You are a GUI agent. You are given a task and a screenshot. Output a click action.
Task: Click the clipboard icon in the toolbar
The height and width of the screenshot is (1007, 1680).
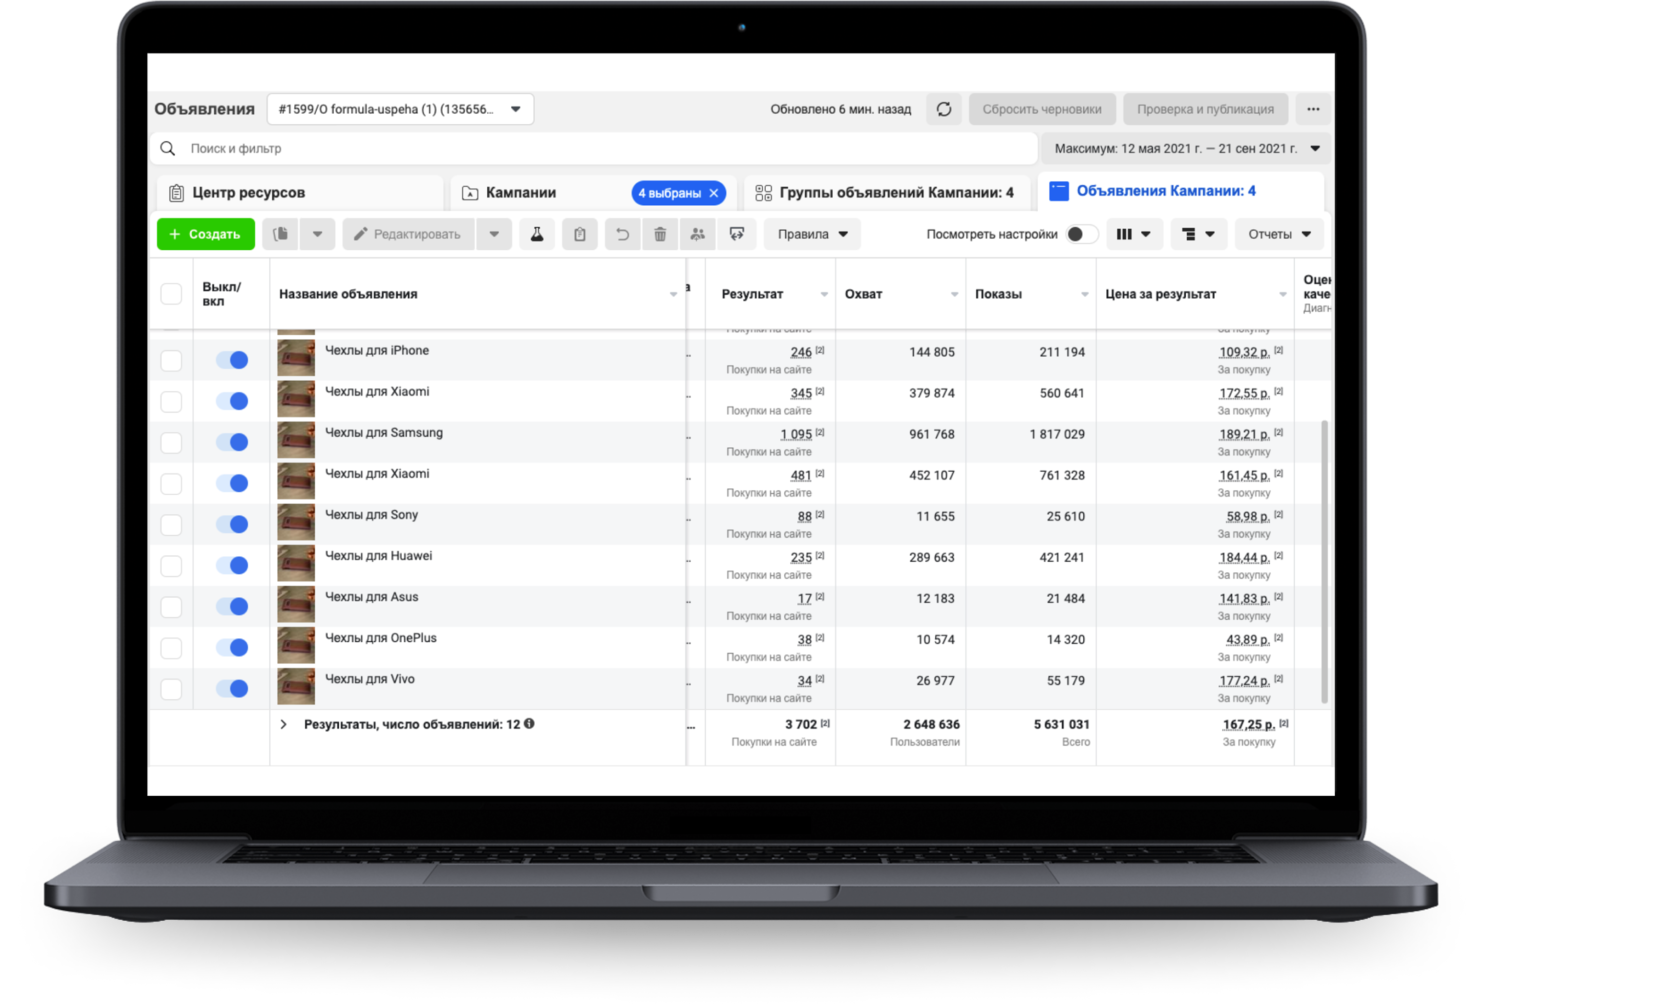click(580, 234)
